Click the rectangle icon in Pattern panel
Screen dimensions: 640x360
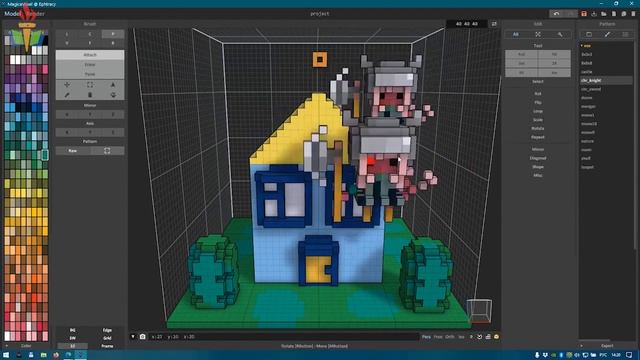click(x=589, y=35)
